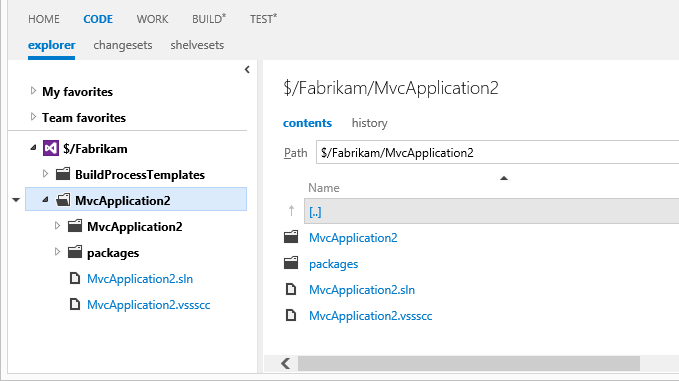Open the BUILD hub
Viewport: 679px width, 381px height.
pos(209,19)
